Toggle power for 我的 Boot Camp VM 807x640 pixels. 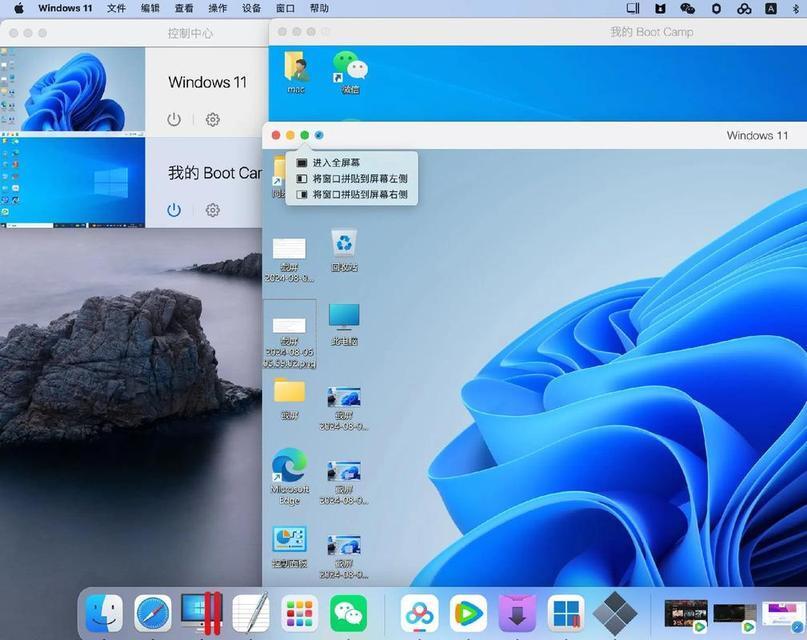coord(174,210)
